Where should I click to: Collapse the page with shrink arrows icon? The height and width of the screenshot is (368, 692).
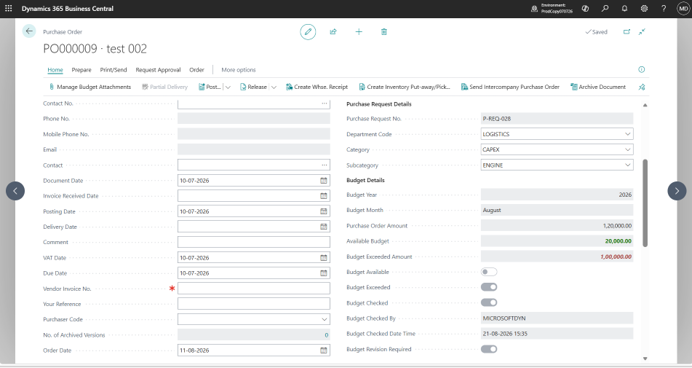(x=642, y=32)
